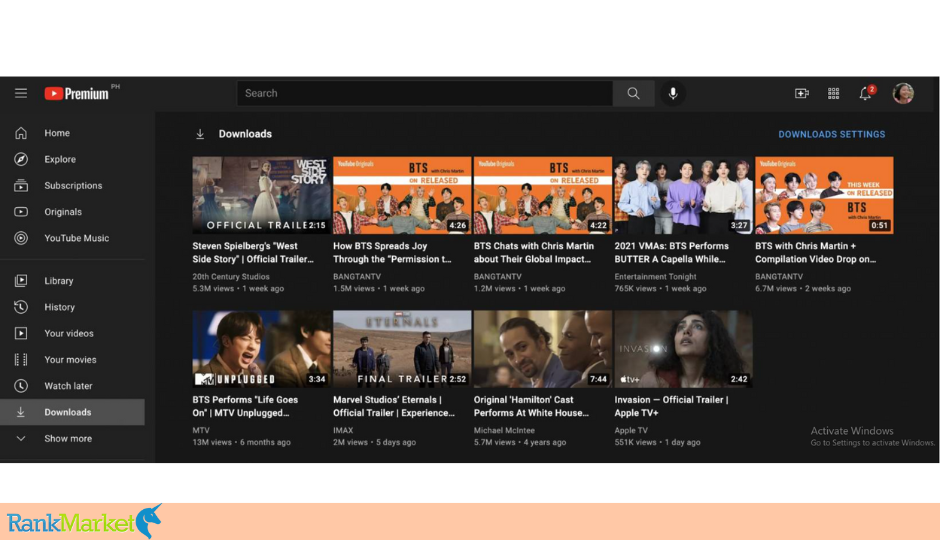Open the account profile avatar
The image size is (940, 540).
coord(903,93)
